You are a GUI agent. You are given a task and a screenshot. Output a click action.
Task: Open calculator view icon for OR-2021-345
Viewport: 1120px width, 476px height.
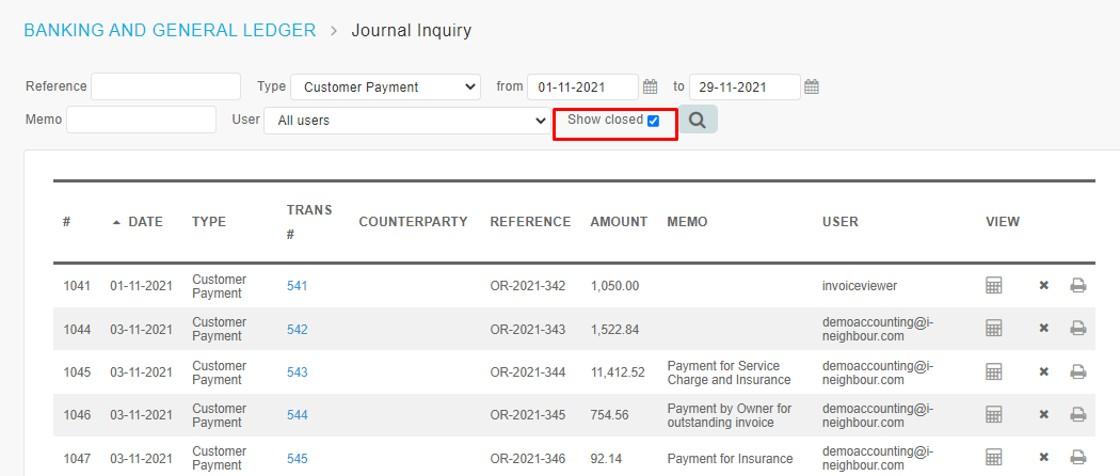994,415
